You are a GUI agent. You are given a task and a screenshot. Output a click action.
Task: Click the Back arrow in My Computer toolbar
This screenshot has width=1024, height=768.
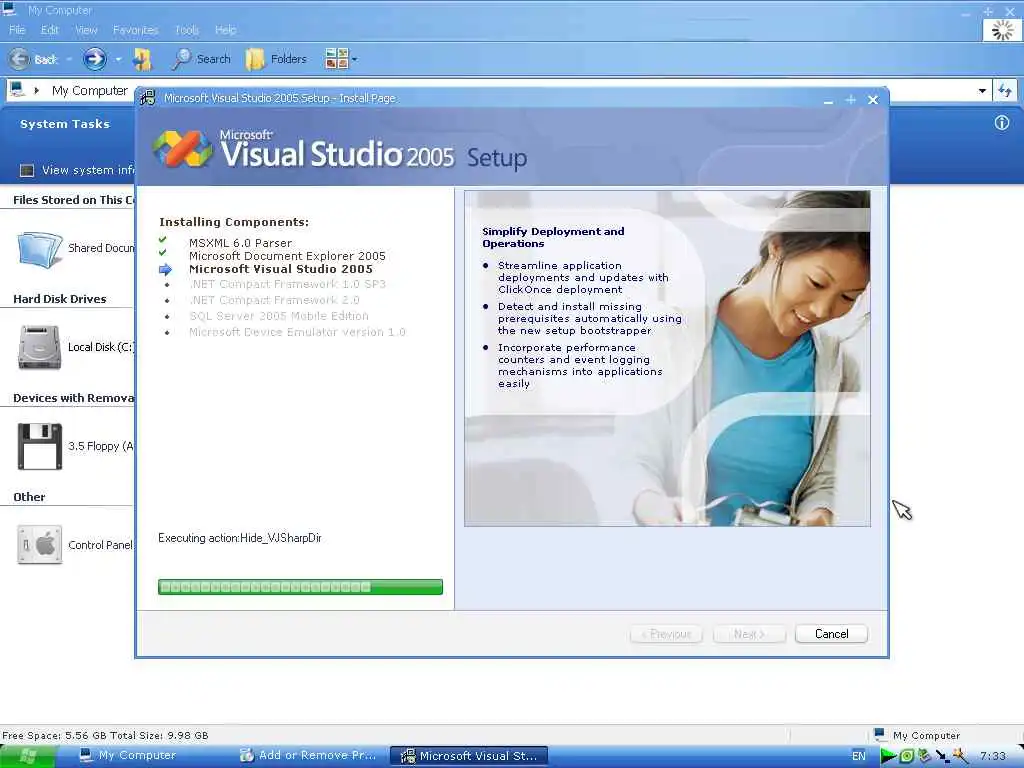point(20,59)
